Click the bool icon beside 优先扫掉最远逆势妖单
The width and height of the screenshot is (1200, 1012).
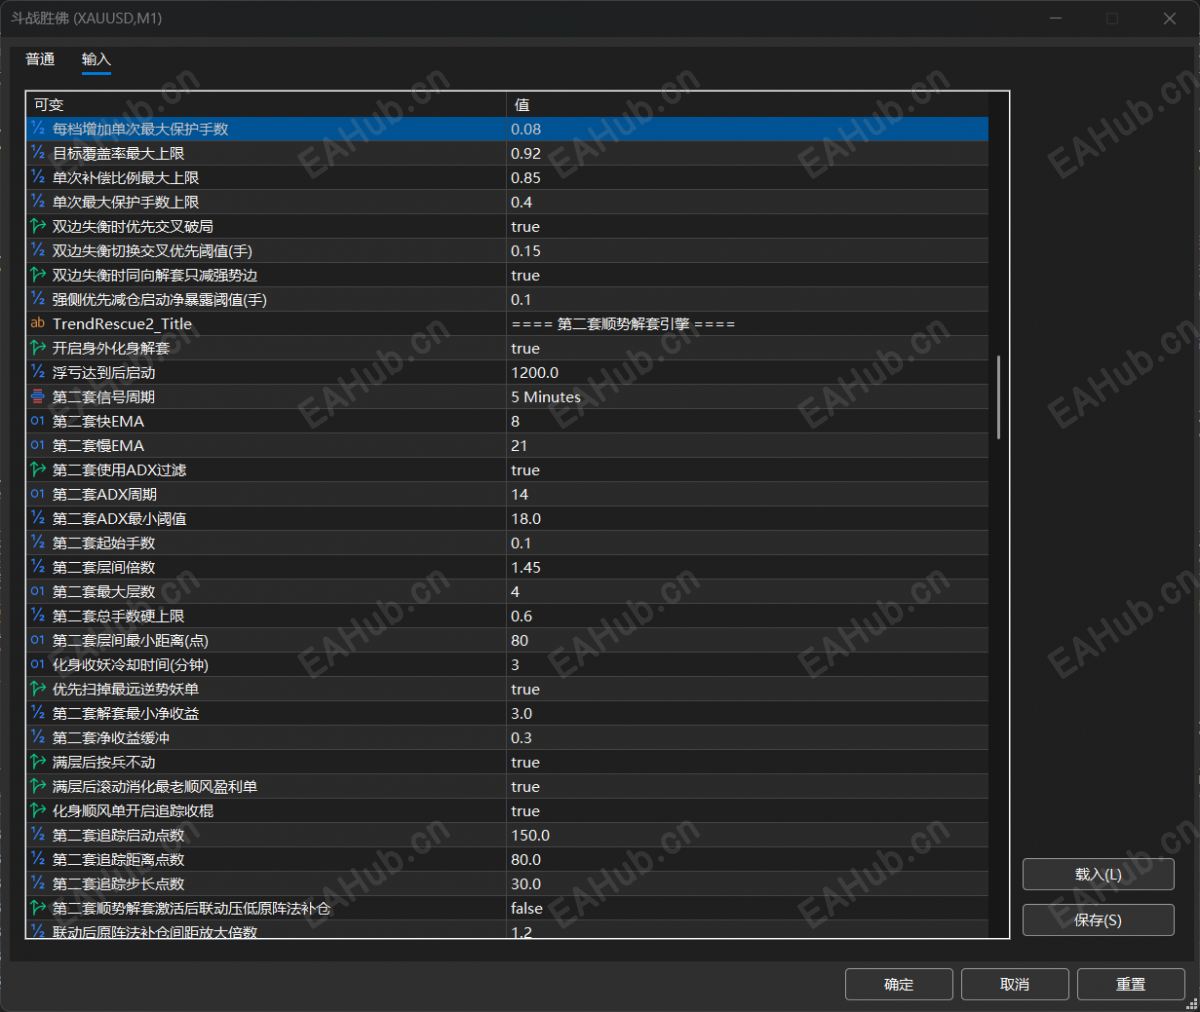(x=38, y=689)
